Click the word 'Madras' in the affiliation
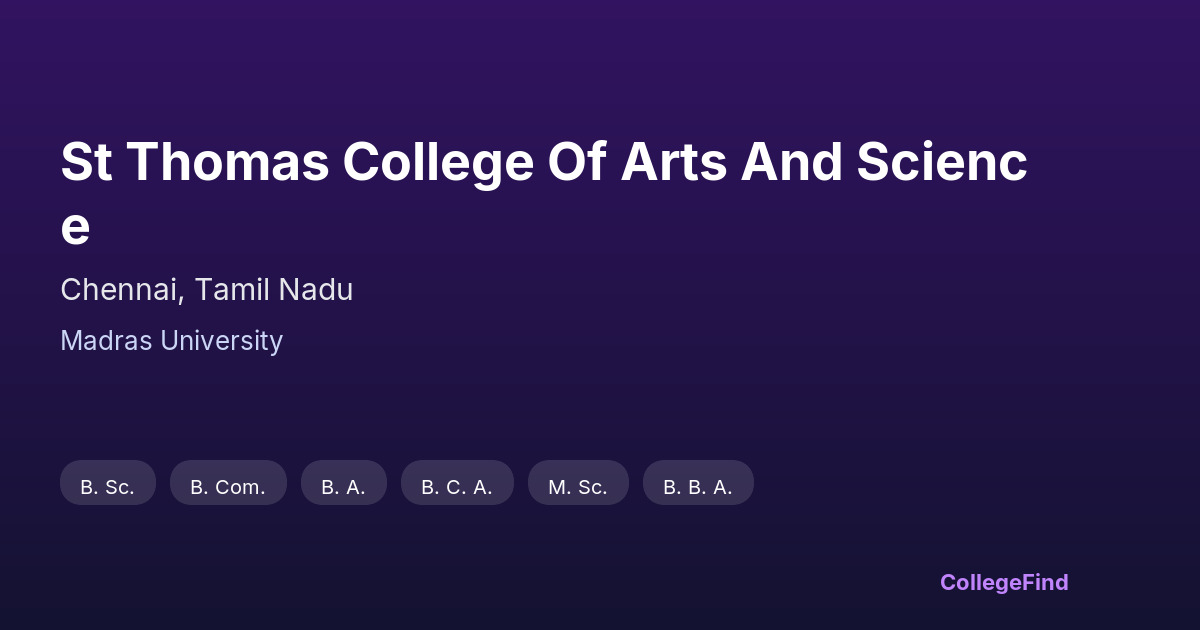The width and height of the screenshot is (1200, 630). pyautogui.click(x=106, y=341)
